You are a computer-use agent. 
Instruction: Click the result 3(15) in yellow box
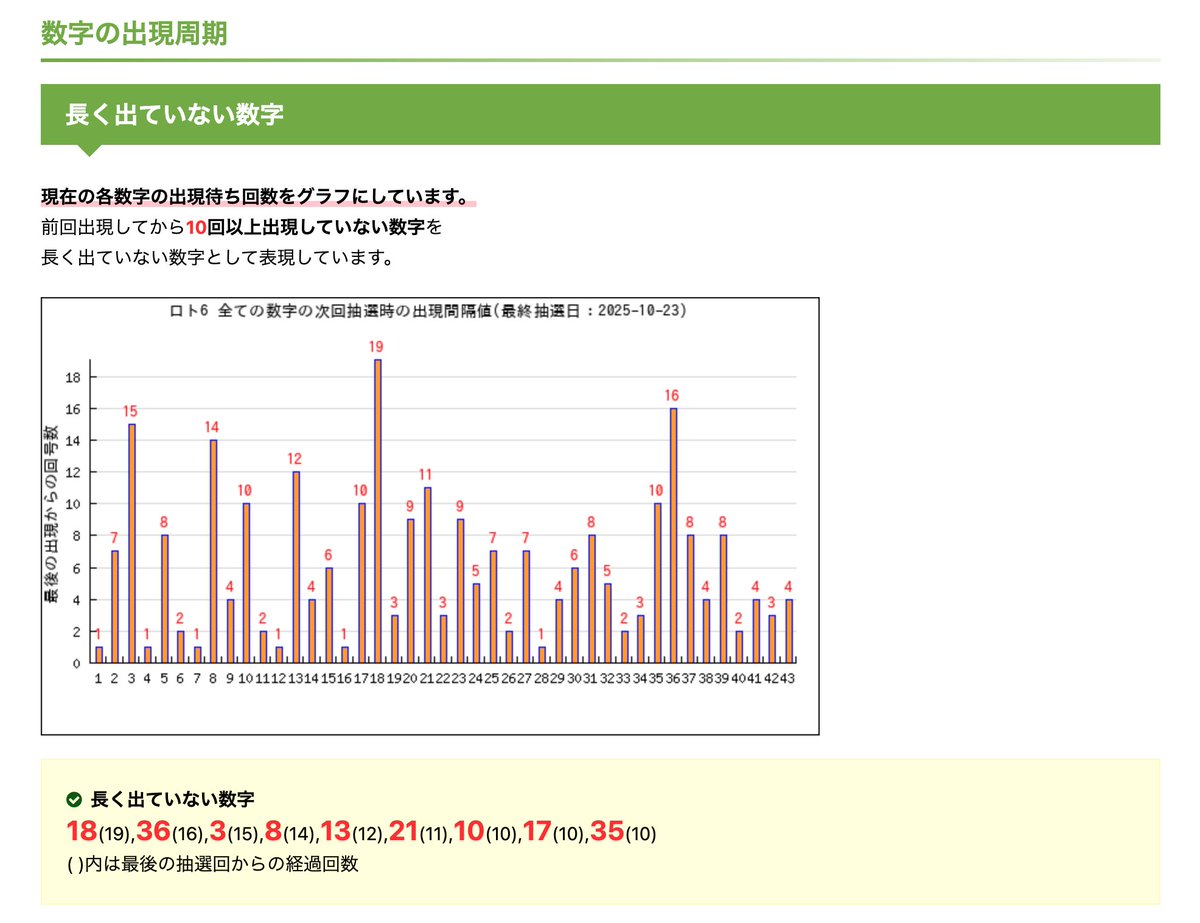click(x=234, y=832)
